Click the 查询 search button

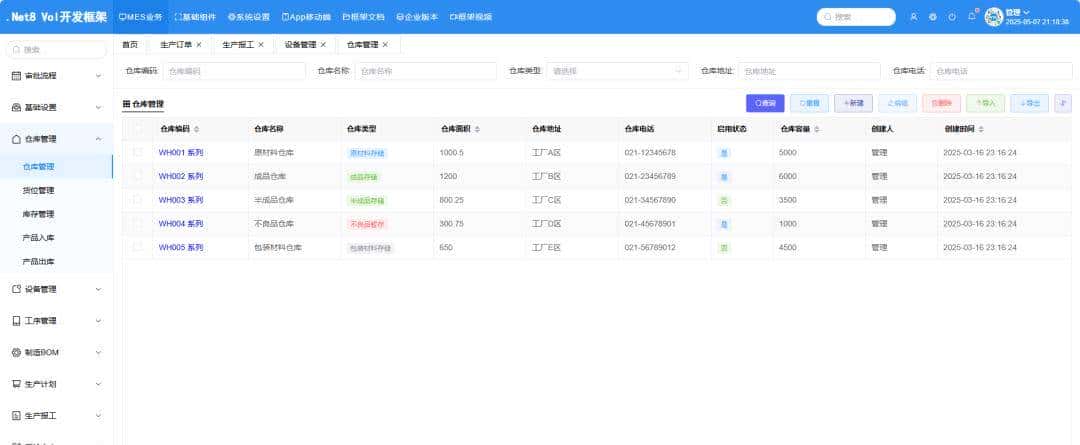tap(765, 103)
